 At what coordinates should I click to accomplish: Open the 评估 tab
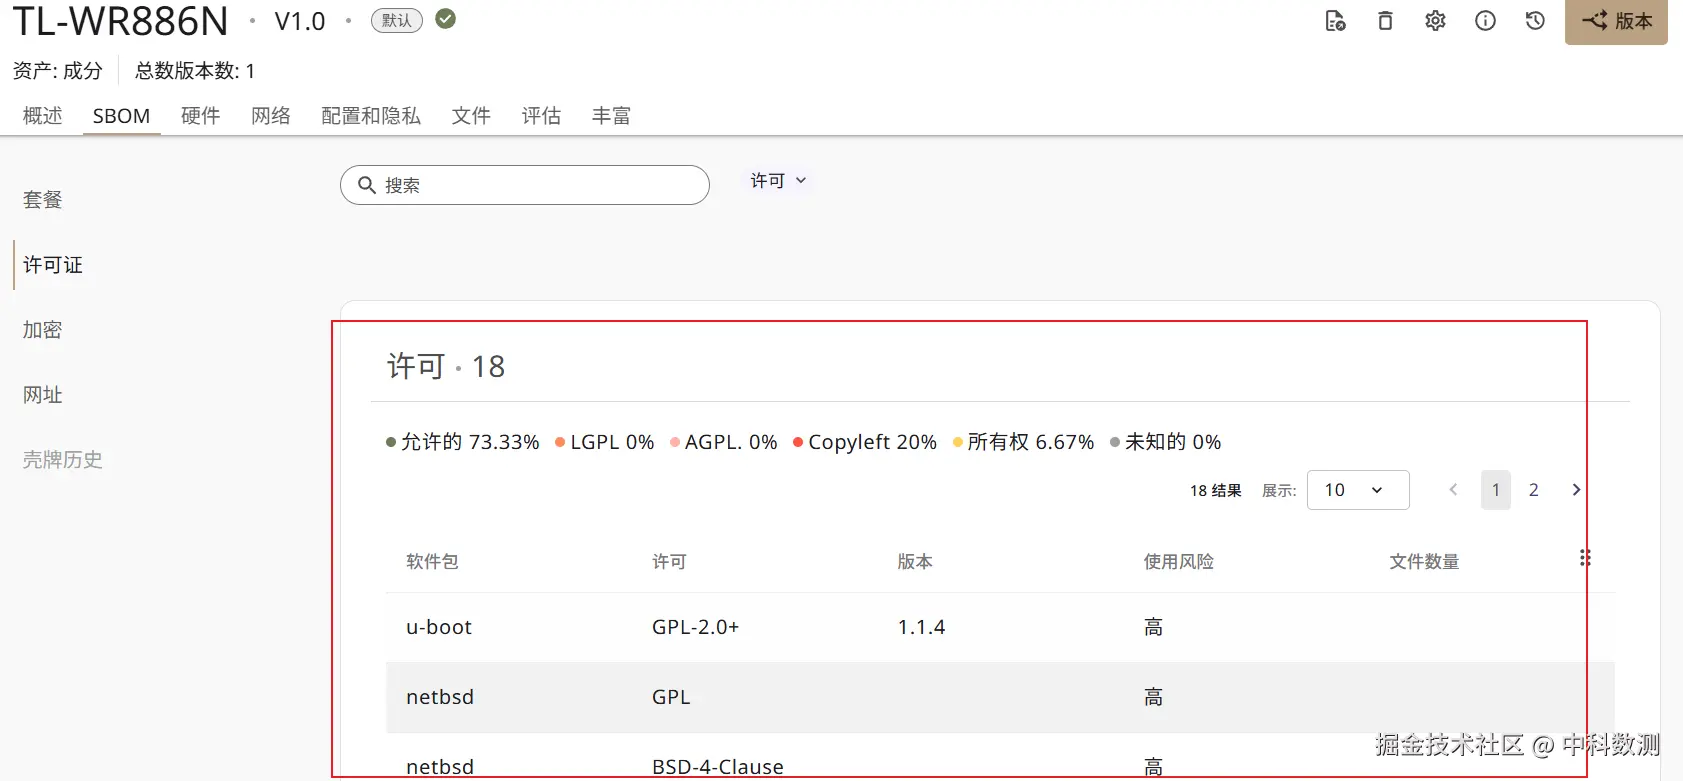click(541, 116)
